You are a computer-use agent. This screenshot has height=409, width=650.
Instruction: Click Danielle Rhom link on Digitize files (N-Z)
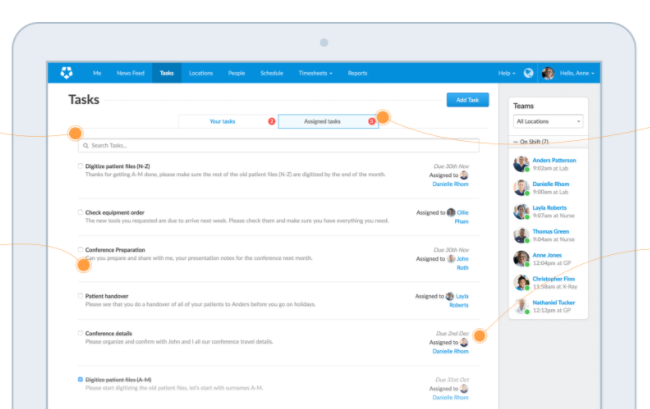[x=450, y=184]
